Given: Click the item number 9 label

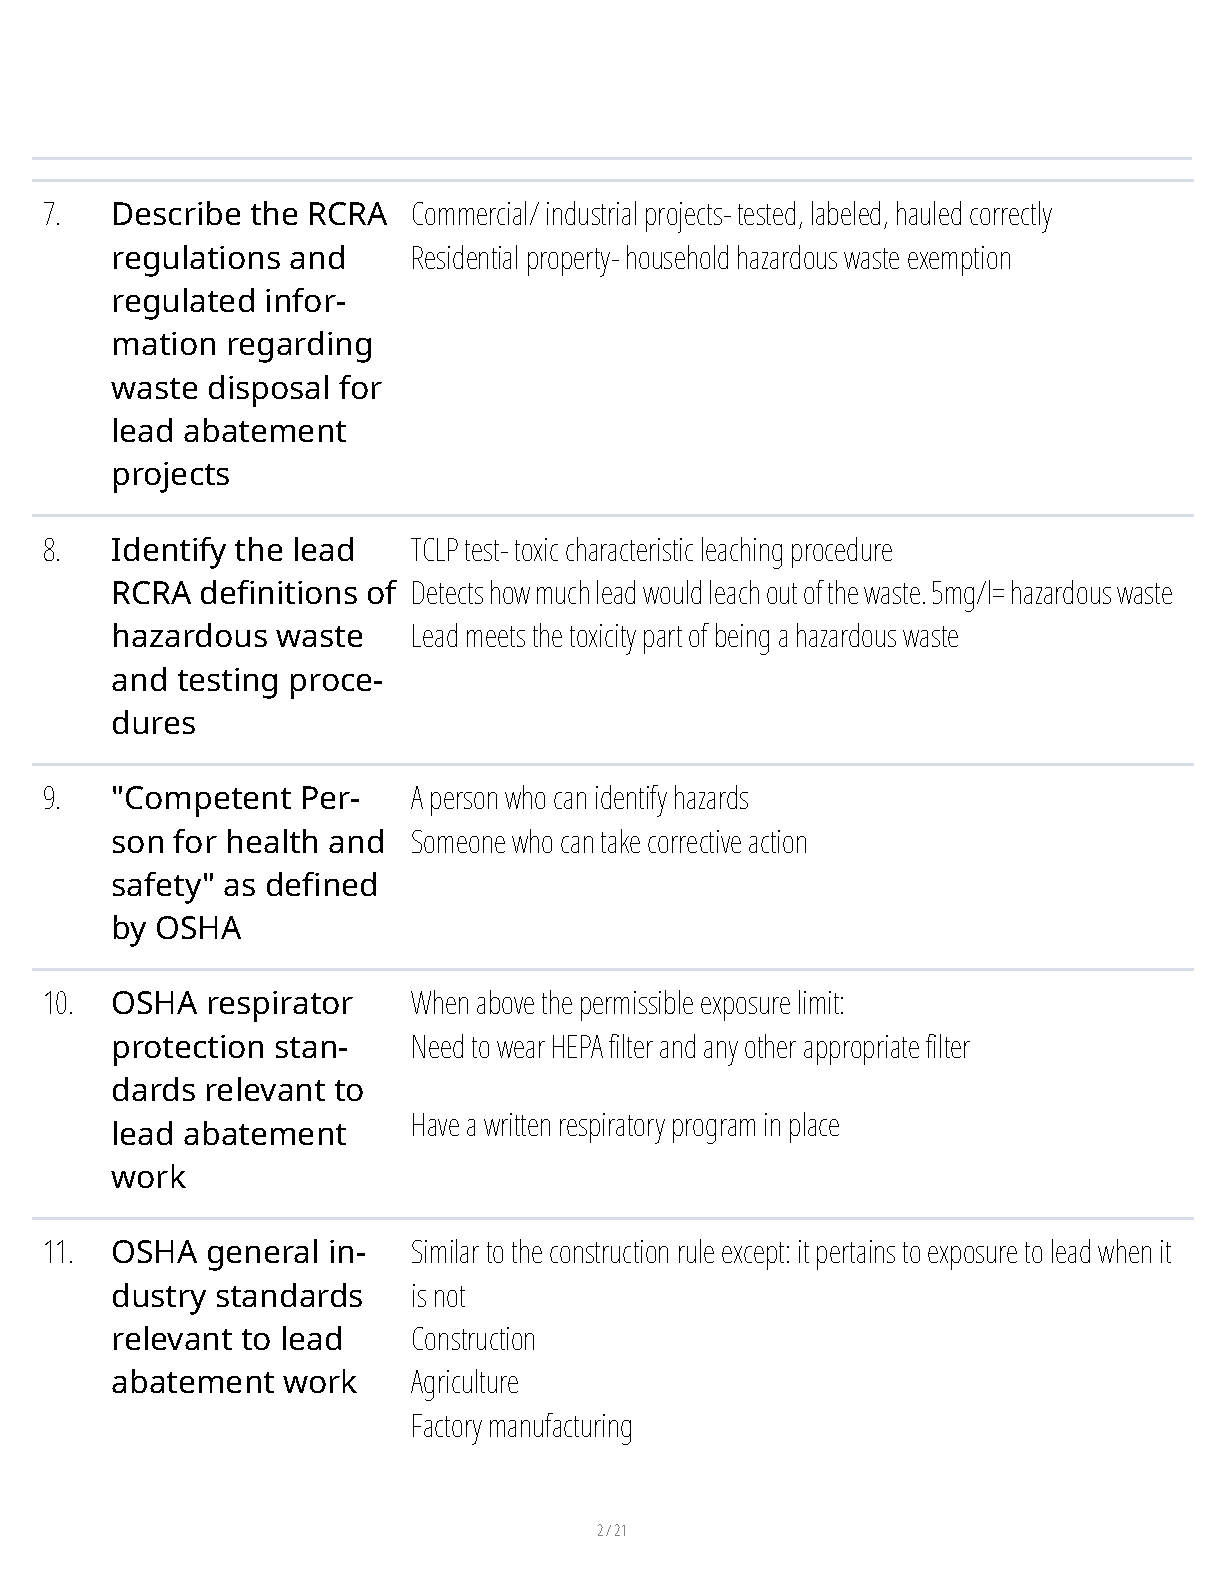Looking at the screenshot, I should tap(52, 799).
